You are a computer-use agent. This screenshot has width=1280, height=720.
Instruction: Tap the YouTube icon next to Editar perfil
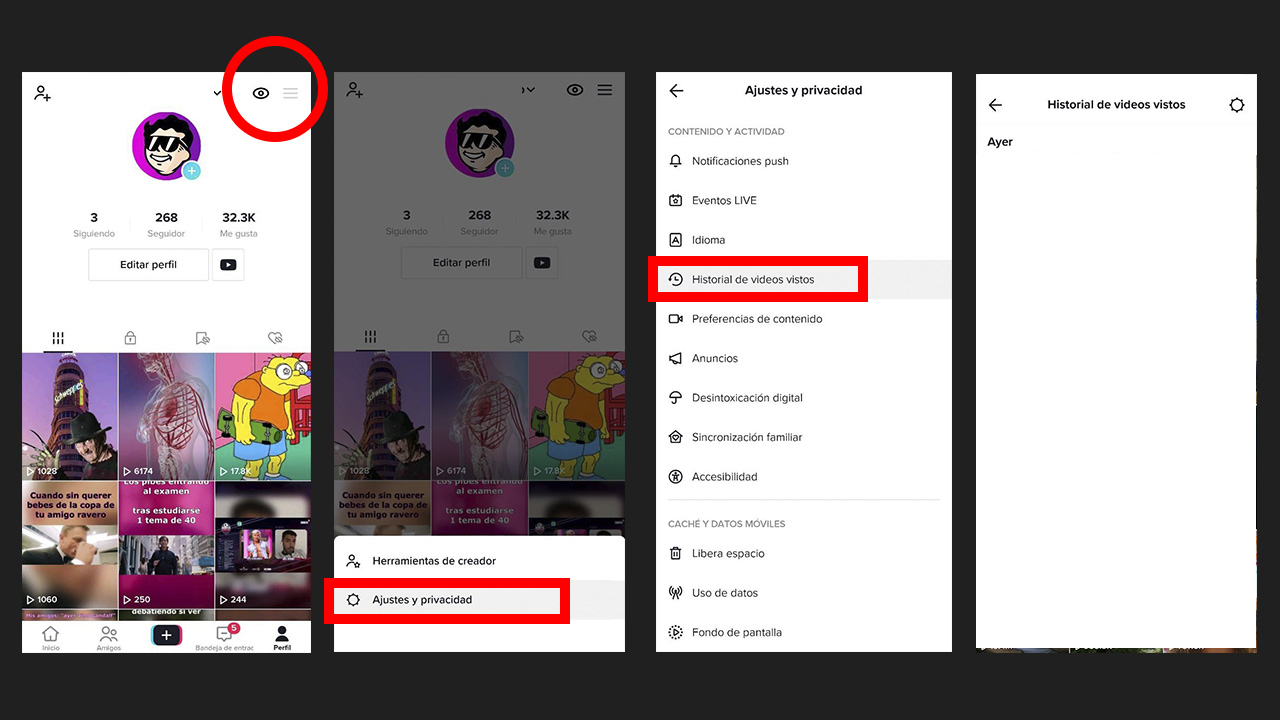click(228, 264)
